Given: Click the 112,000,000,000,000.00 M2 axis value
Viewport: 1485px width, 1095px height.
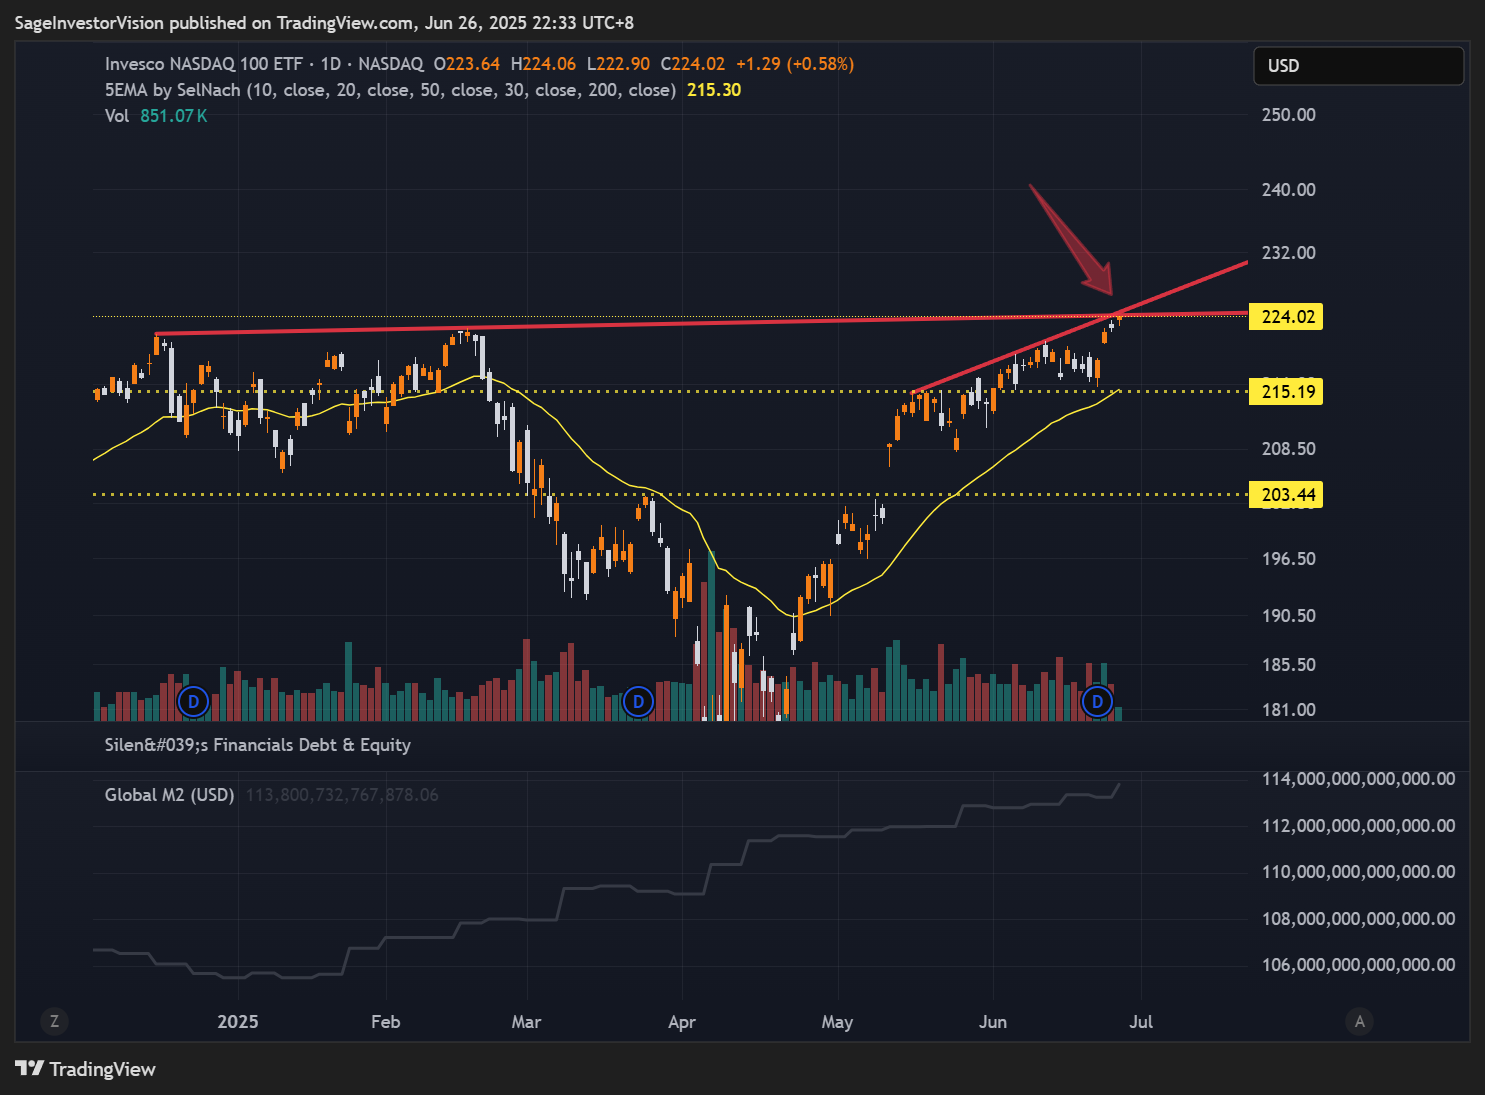Looking at the screenshot, I should point(1358,826).
